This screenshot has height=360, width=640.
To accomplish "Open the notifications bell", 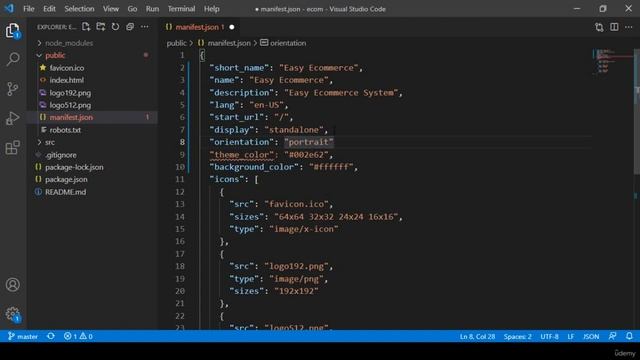I will coord(629,336).
